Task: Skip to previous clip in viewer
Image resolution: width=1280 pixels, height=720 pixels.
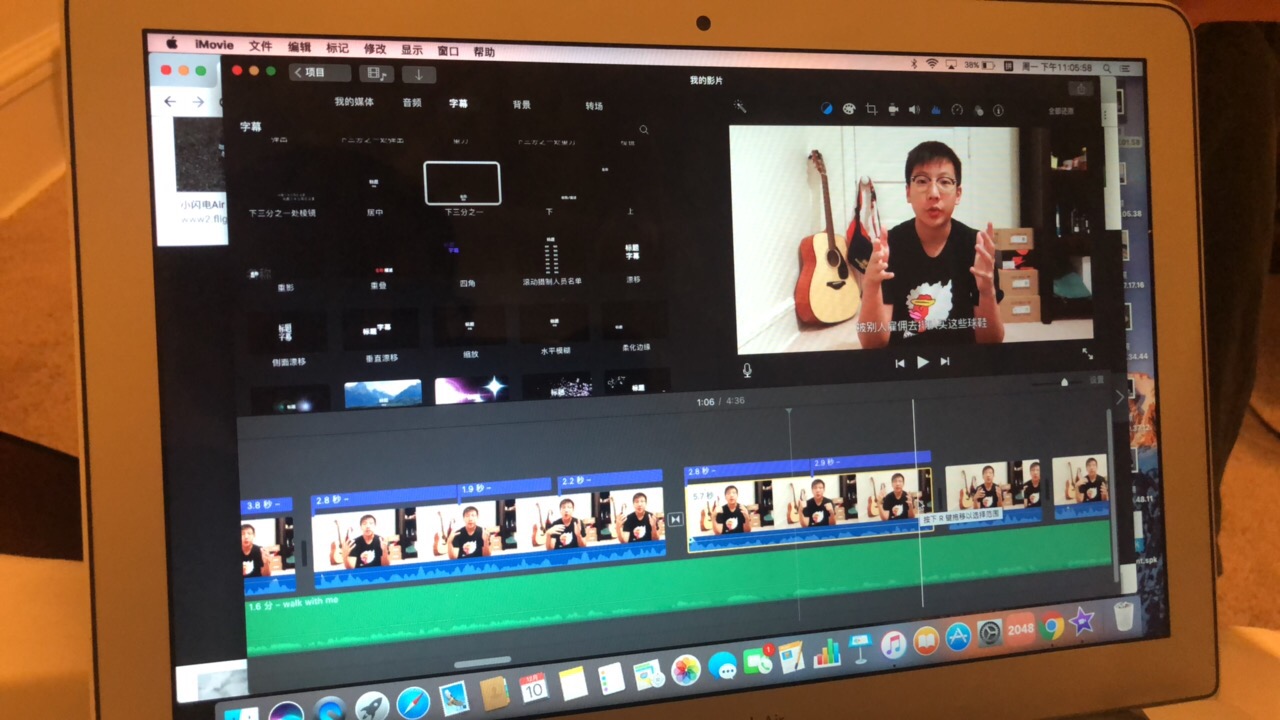Action: [900, 362]
